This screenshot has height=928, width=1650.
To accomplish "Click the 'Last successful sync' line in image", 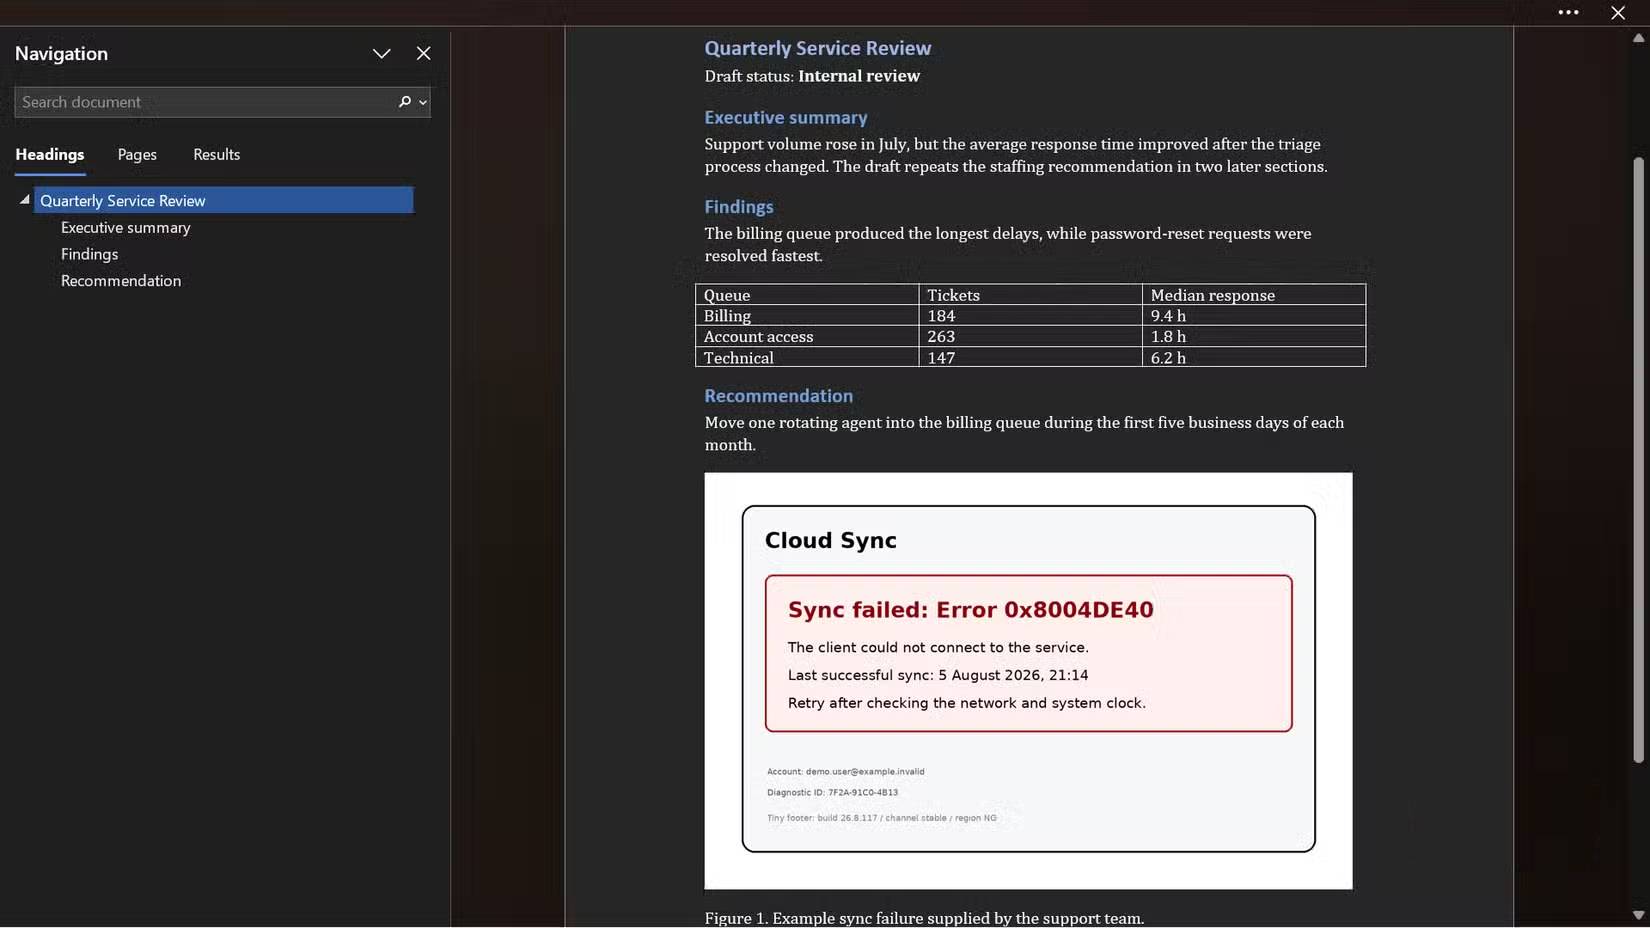I will click(938, 675).
